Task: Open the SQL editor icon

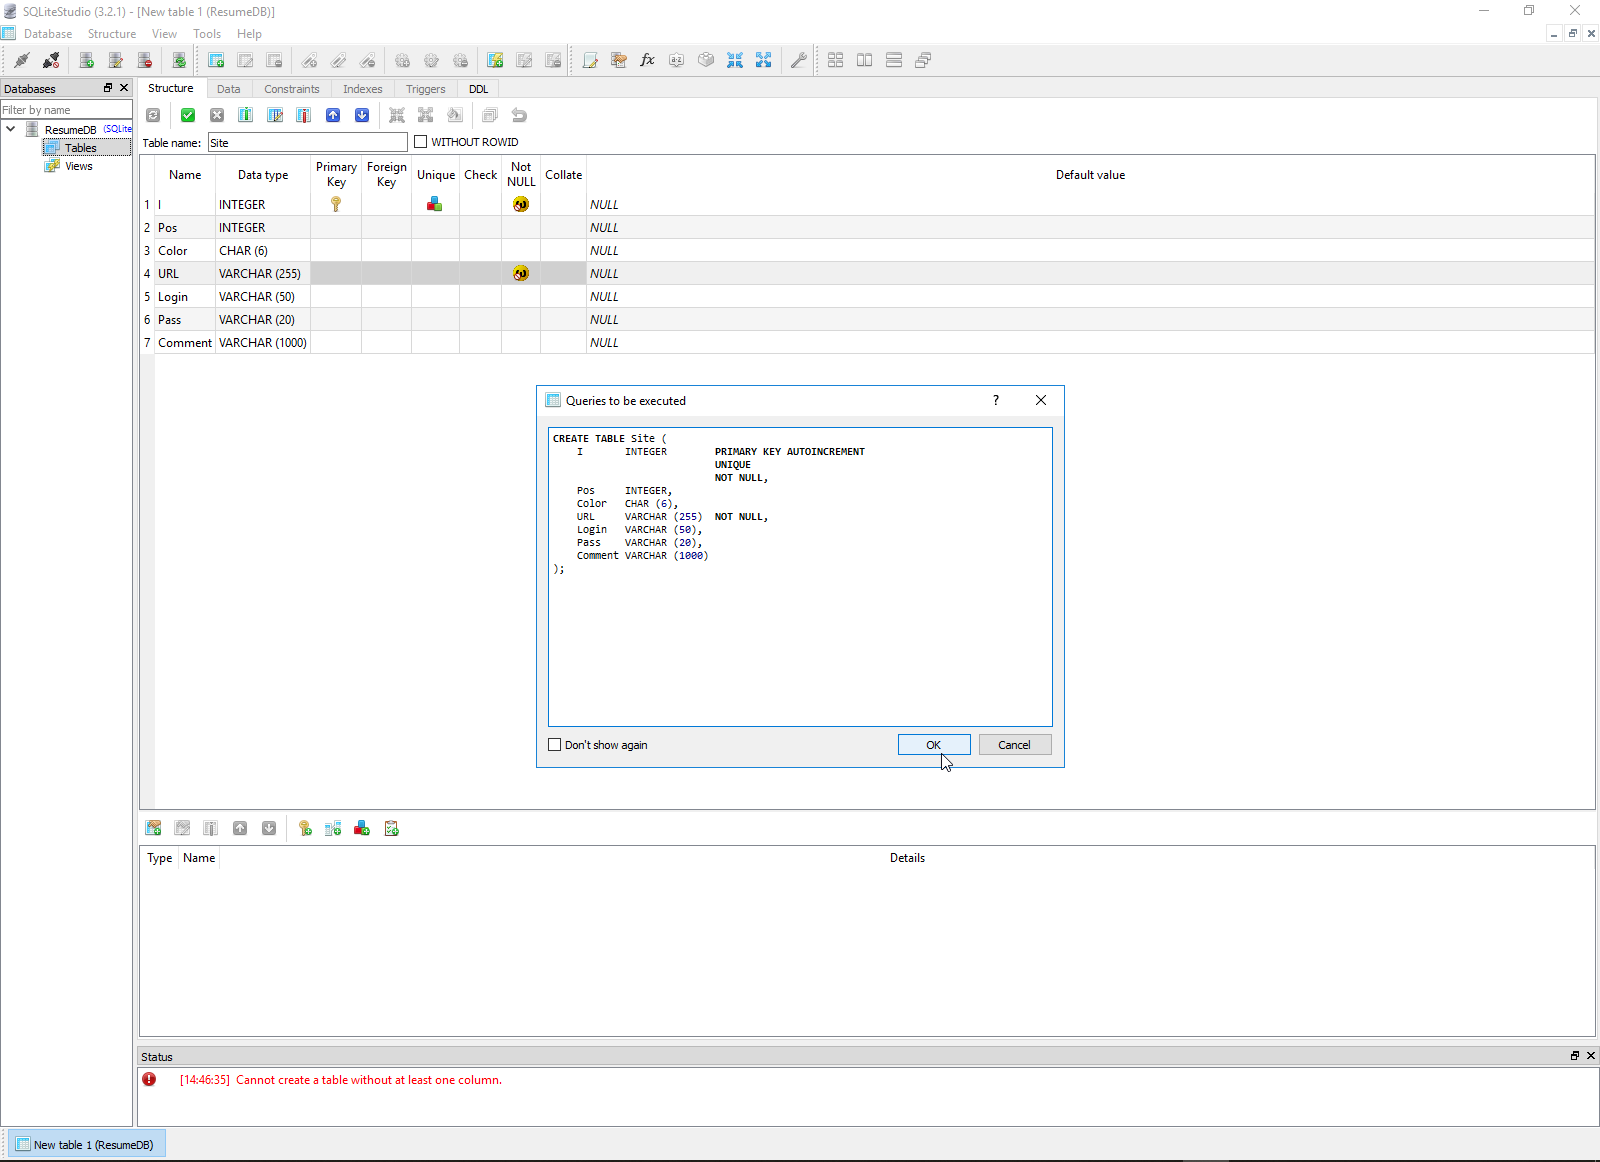Action: click(590, 60)
